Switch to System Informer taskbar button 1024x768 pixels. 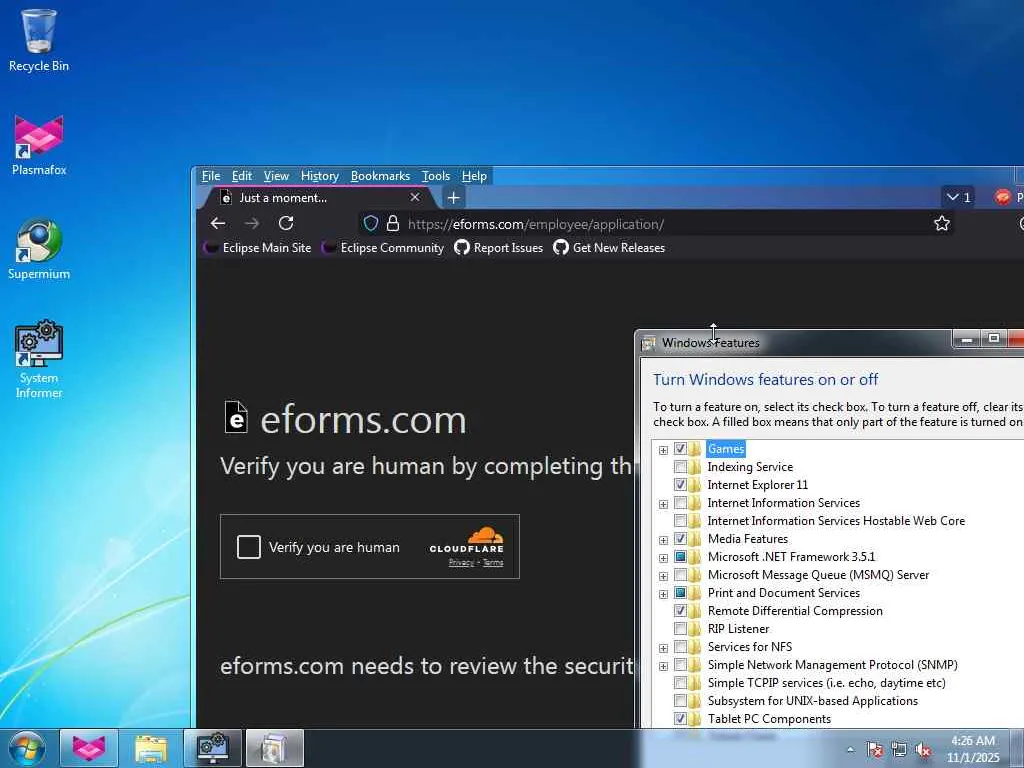pos(213,748)
